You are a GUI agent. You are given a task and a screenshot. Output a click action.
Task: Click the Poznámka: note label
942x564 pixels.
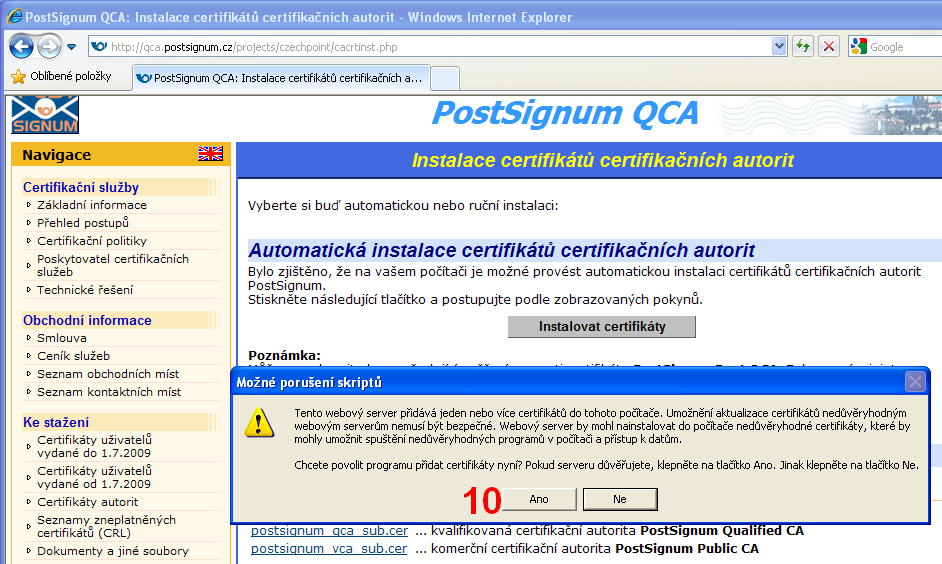tap(284, 356)
